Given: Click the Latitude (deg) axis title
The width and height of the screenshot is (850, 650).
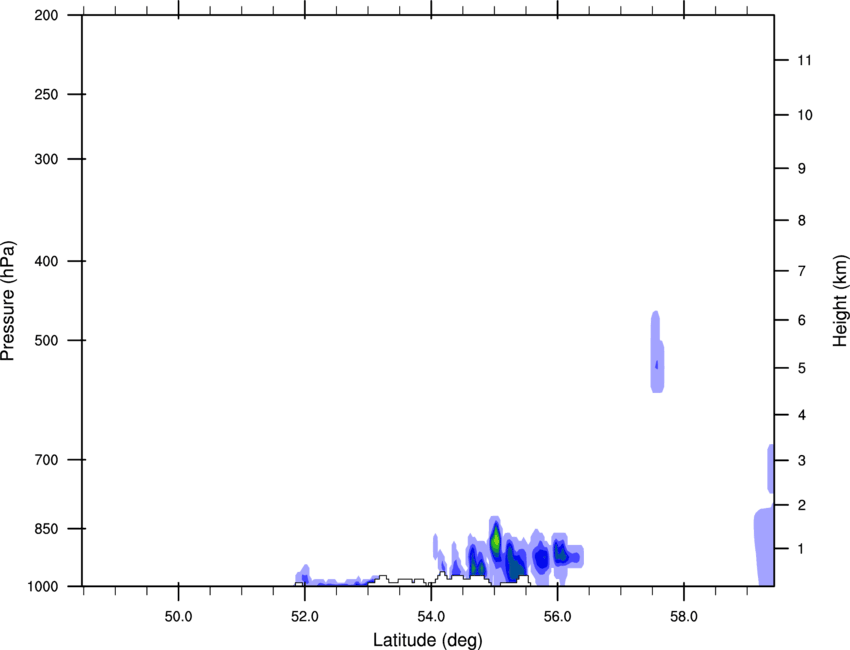Looking at the screenshot, I should point(427,639).
